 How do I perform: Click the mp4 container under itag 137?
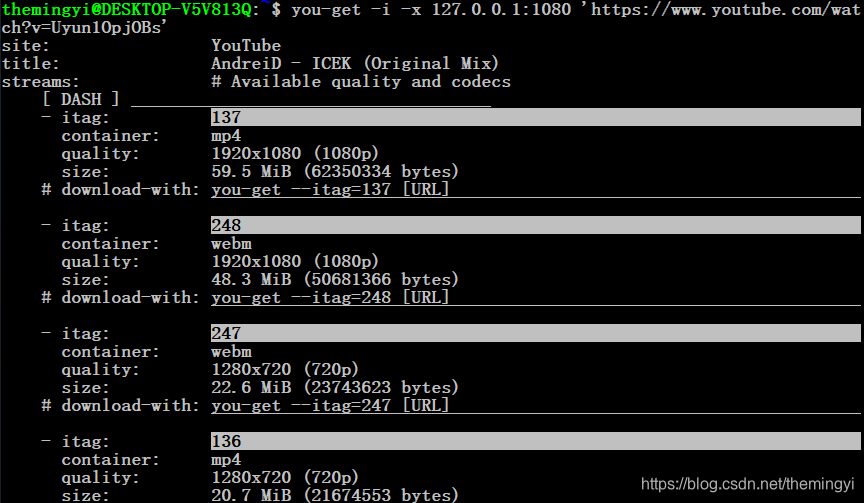[x=226, y=136]
